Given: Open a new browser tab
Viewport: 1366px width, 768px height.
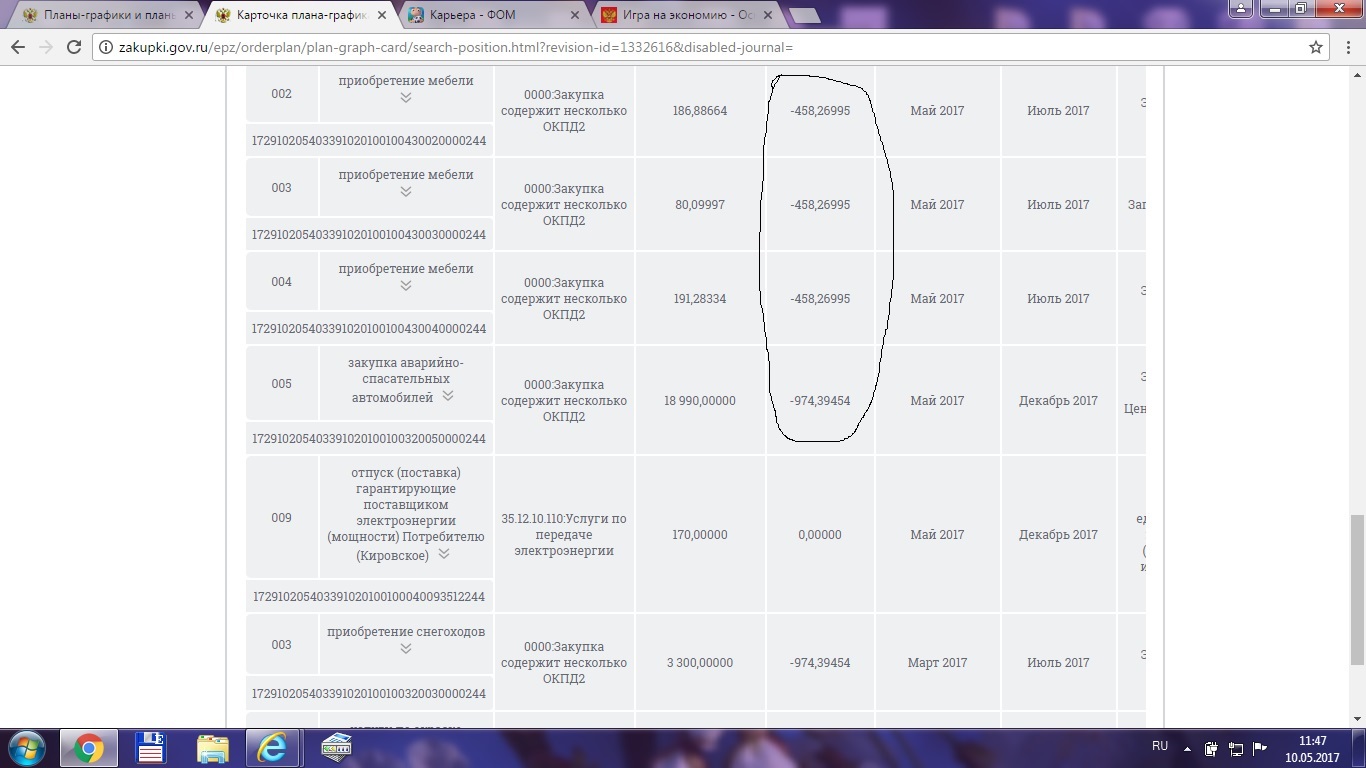Looking at the screenshot, I should point(804,15).
